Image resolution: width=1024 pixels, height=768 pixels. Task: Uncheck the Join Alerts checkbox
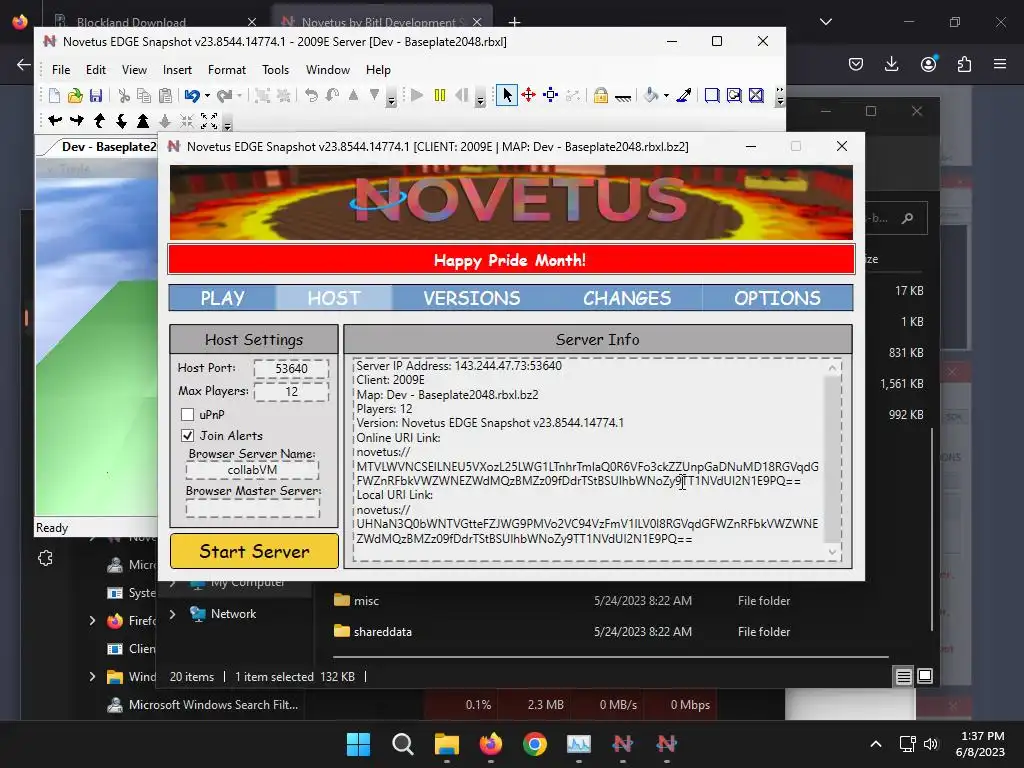pyautogui.click(x=187, y=435)
